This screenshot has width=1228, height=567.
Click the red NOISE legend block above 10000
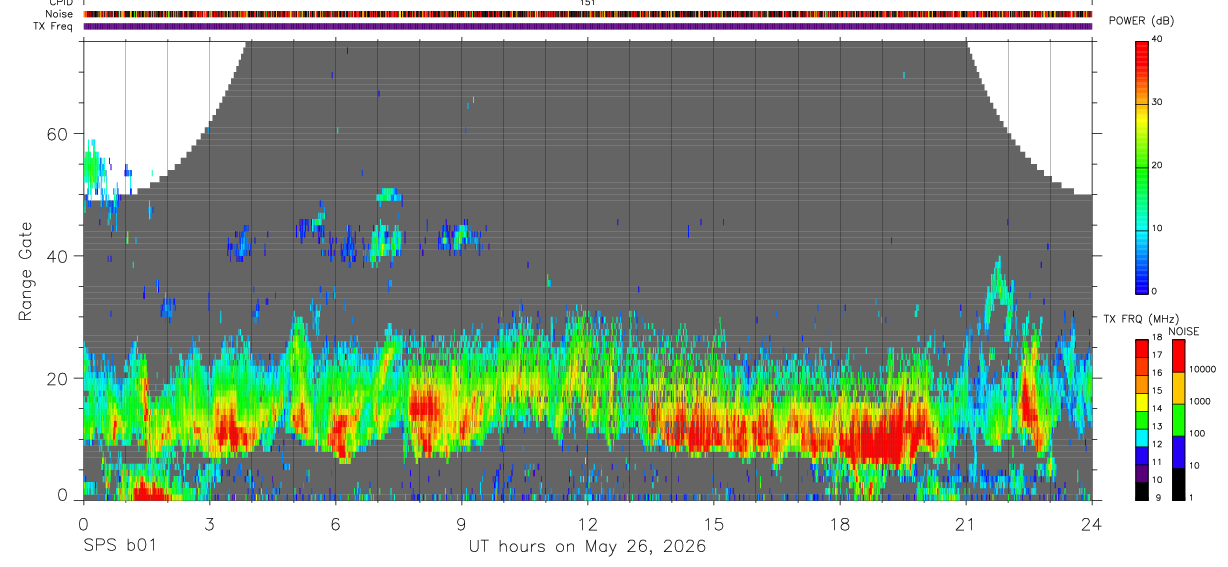(x=1178, y=356)
